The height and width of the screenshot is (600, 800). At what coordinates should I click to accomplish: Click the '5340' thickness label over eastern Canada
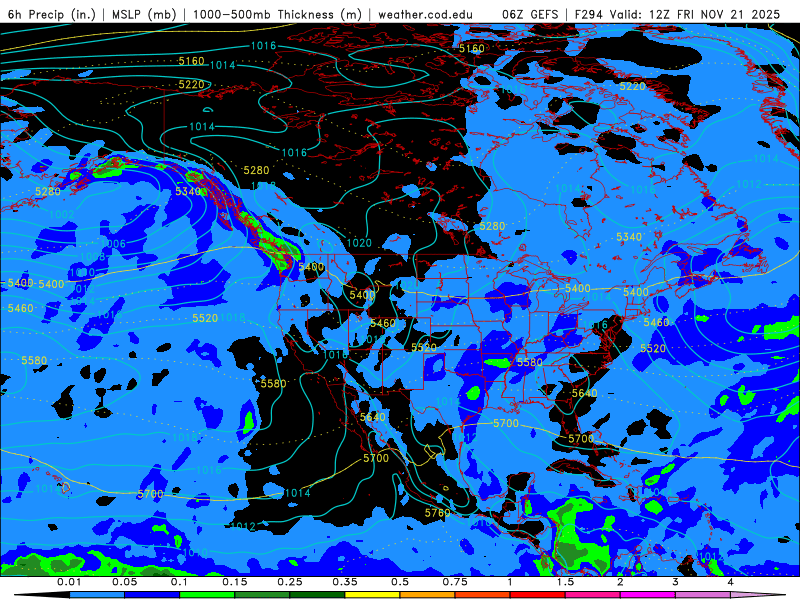629,237
